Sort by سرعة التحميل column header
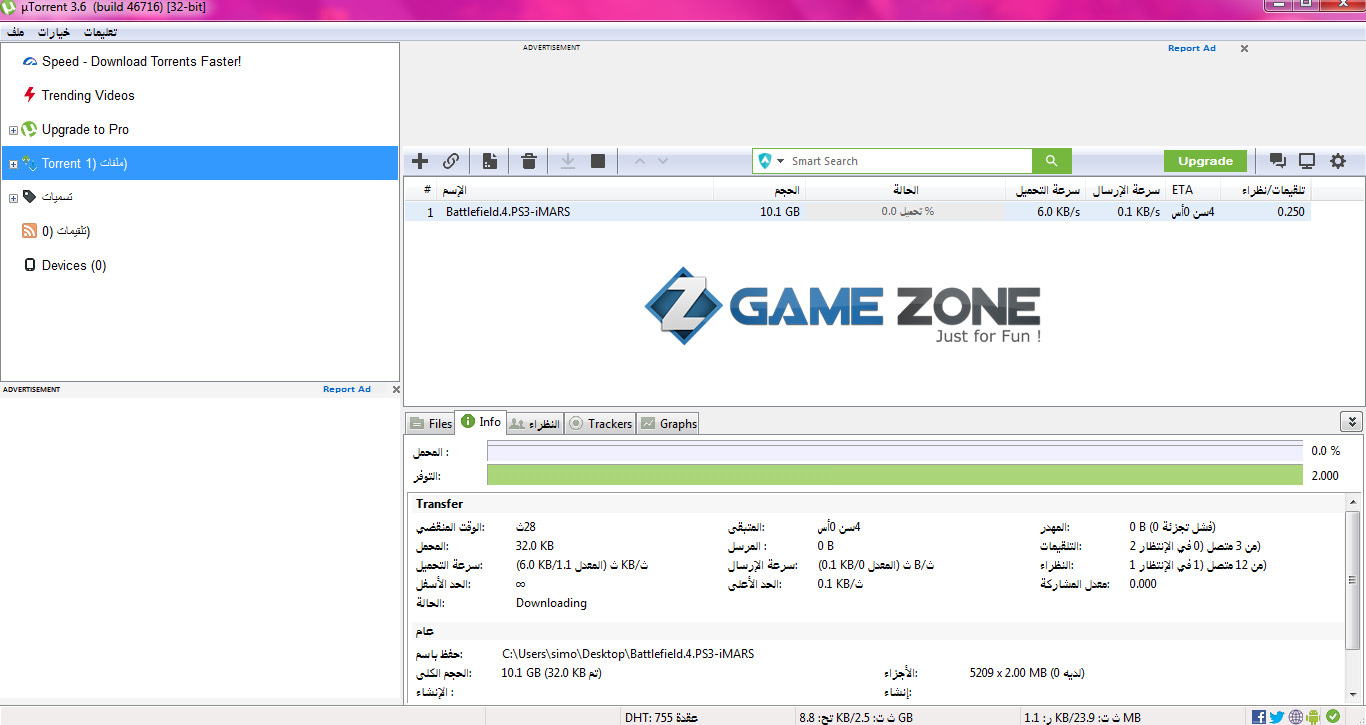 (x=1045, y=190)
